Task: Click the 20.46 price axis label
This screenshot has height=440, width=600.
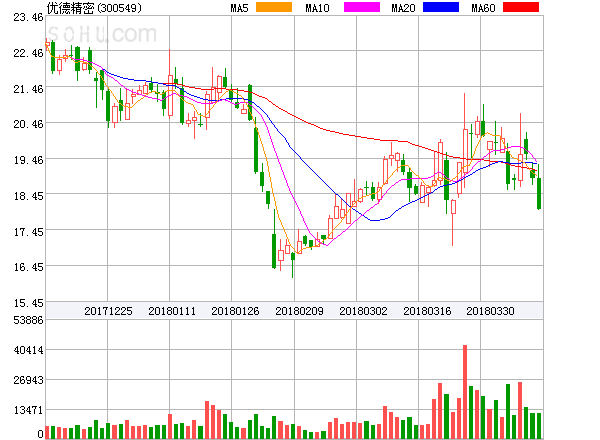Action: [x=28, y=124]
